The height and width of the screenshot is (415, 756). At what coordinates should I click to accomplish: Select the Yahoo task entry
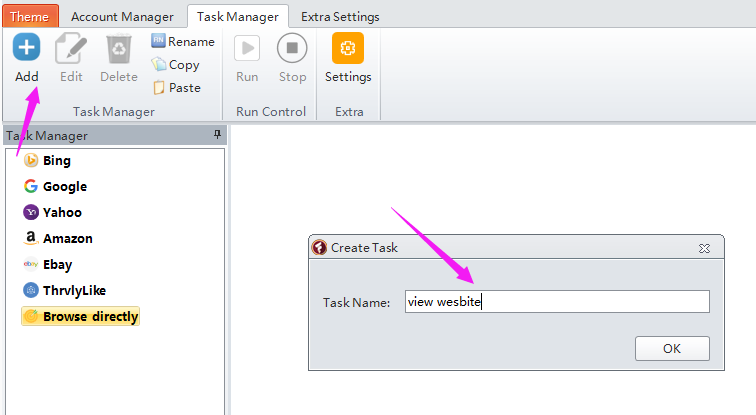pos(62,212)
